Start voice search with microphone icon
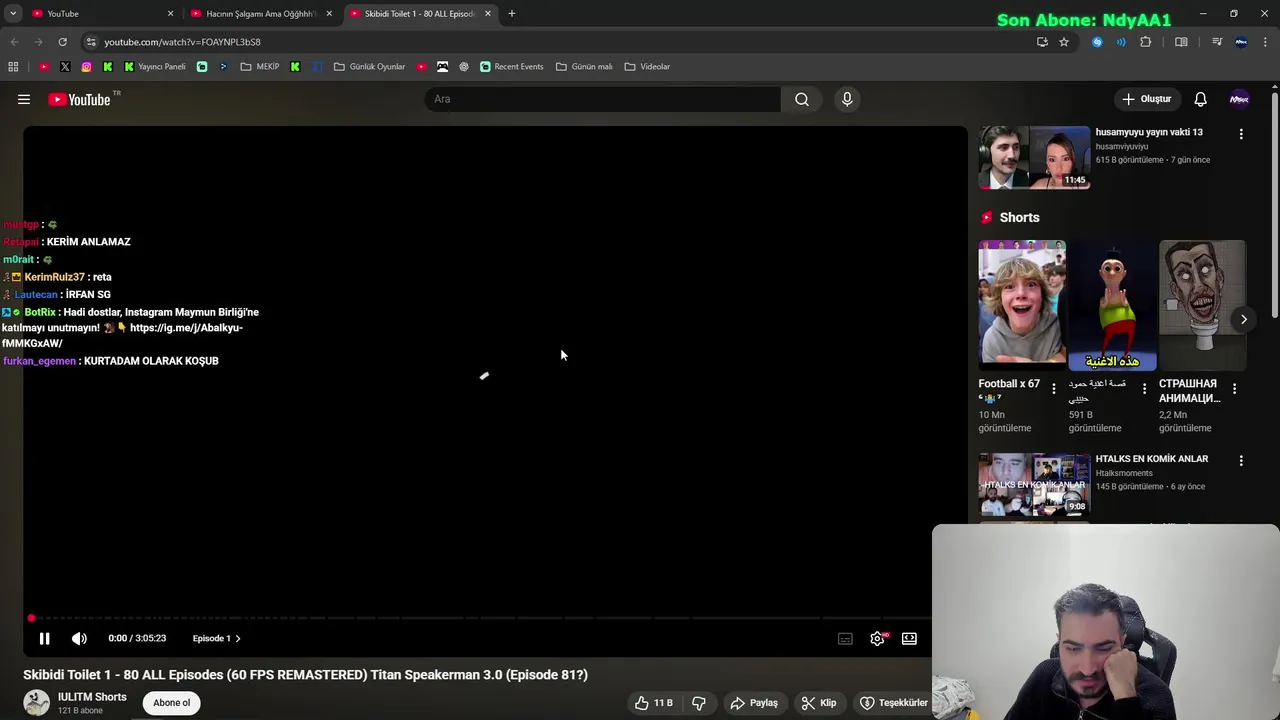Viewport: 1280px width, 720px height. pyautogui.click(x=847, y=99)
